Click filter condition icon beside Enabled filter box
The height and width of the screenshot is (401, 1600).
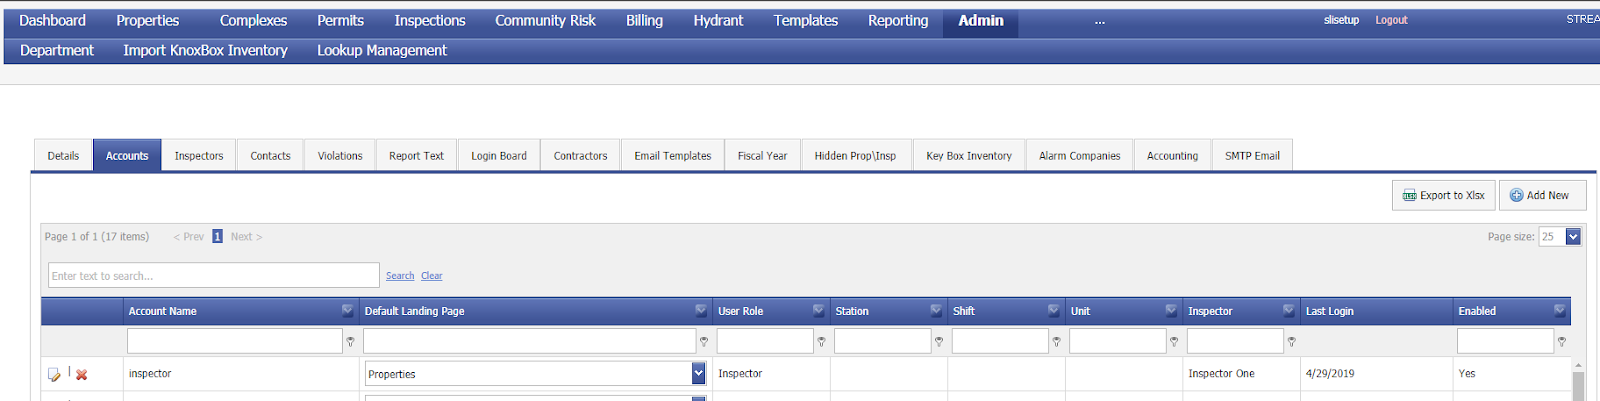1562,342
